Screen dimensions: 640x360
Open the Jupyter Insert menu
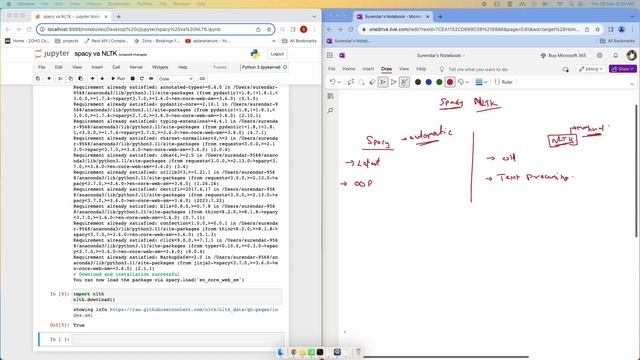pyautogui.click(x=97, y=67)
